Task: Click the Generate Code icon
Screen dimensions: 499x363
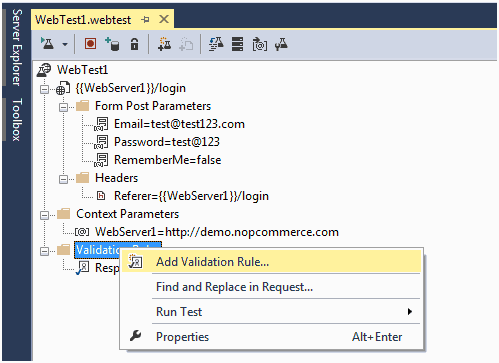Action: point(281,44)
